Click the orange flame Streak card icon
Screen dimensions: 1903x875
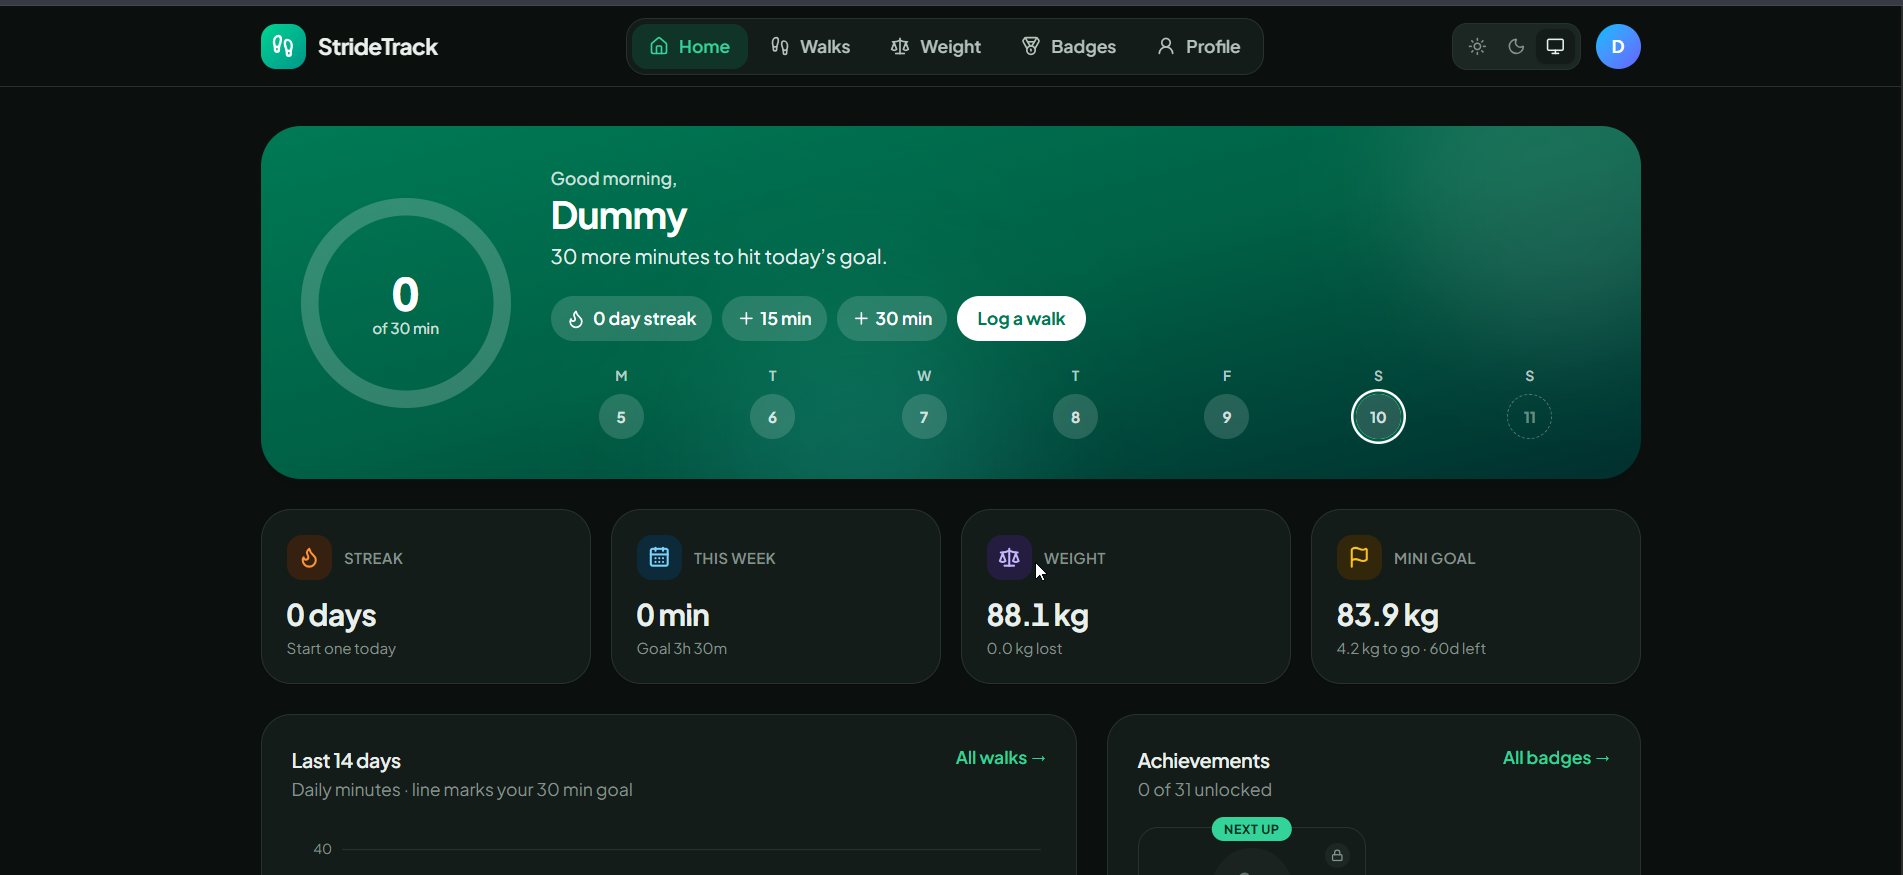click(x=309, y=558)
